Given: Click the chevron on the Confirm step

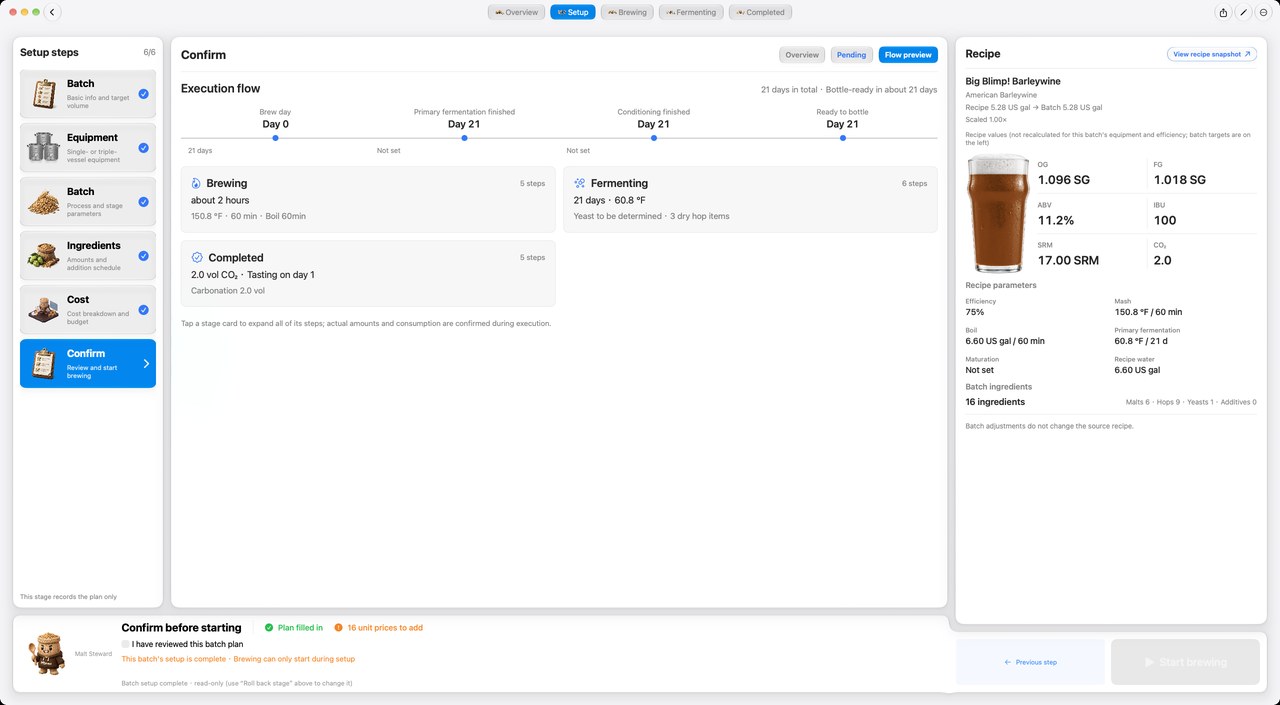Looking at the screenshot, I should [x=146, y=364].
